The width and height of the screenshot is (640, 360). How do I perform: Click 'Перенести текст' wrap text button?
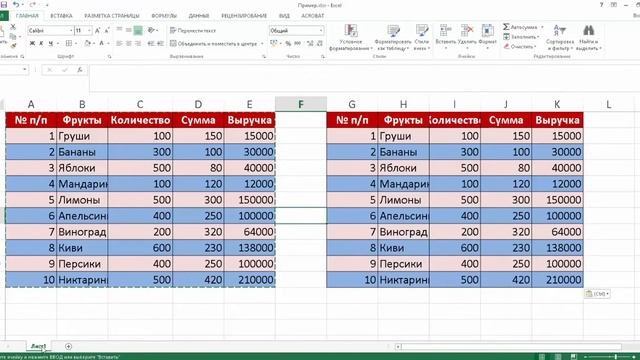coord(193,31)
